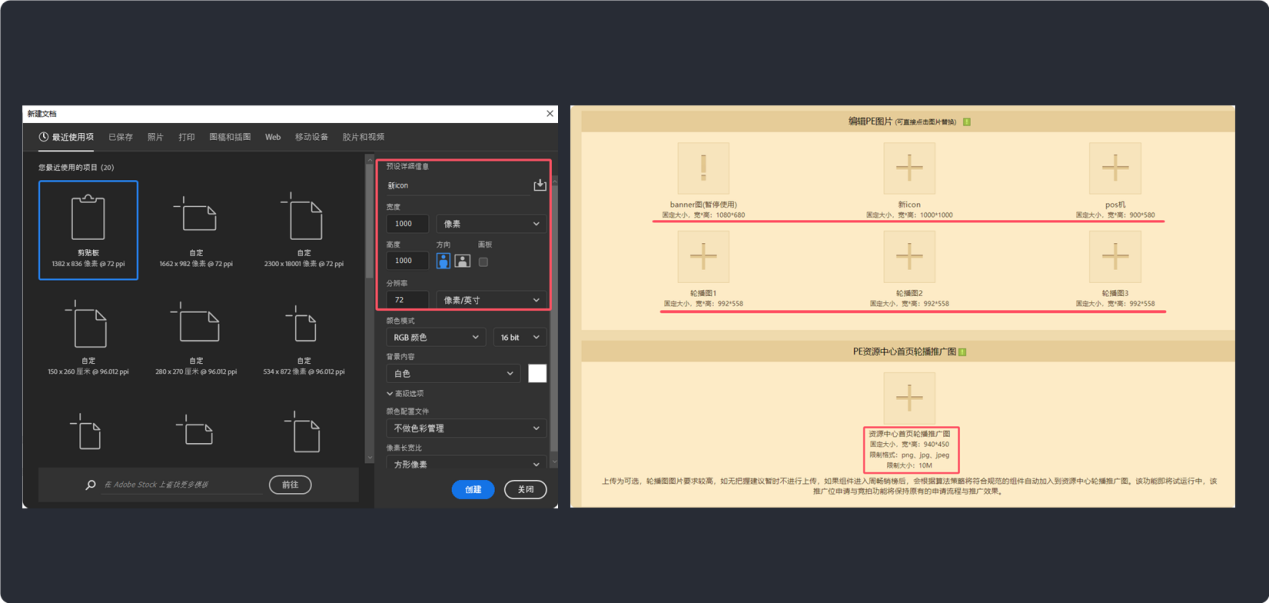This screenshot has width=1269, height=603.
Task: Open the RGB 颜色 color mode dropdown
Action: click(x=436, y=338)
